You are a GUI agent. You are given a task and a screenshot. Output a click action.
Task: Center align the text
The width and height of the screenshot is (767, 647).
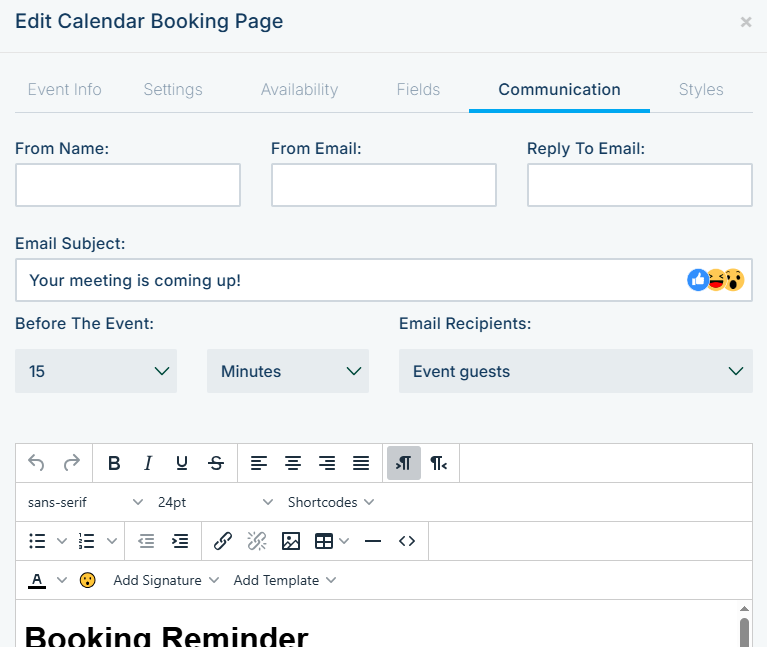click(293, 463)
